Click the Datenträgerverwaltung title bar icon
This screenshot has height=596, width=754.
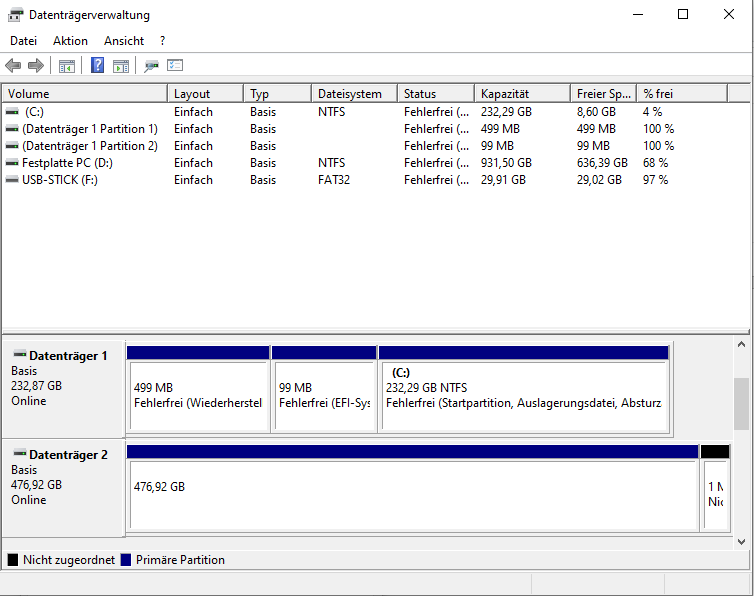pos(15,15)
